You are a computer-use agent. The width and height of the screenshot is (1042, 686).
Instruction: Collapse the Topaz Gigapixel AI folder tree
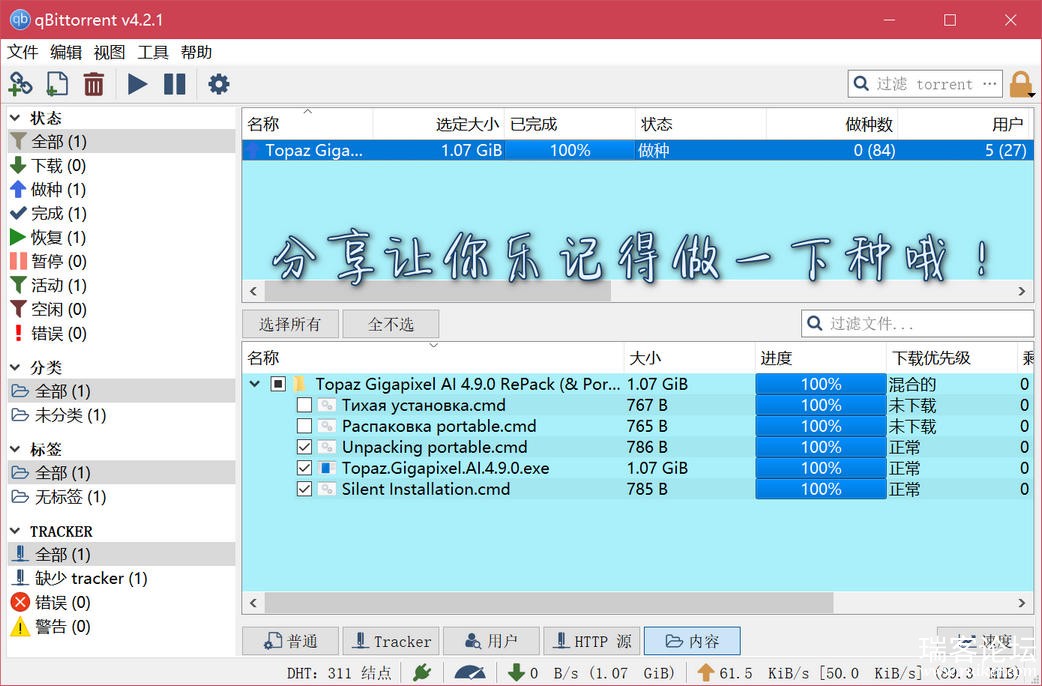click(x=254, y=384)
